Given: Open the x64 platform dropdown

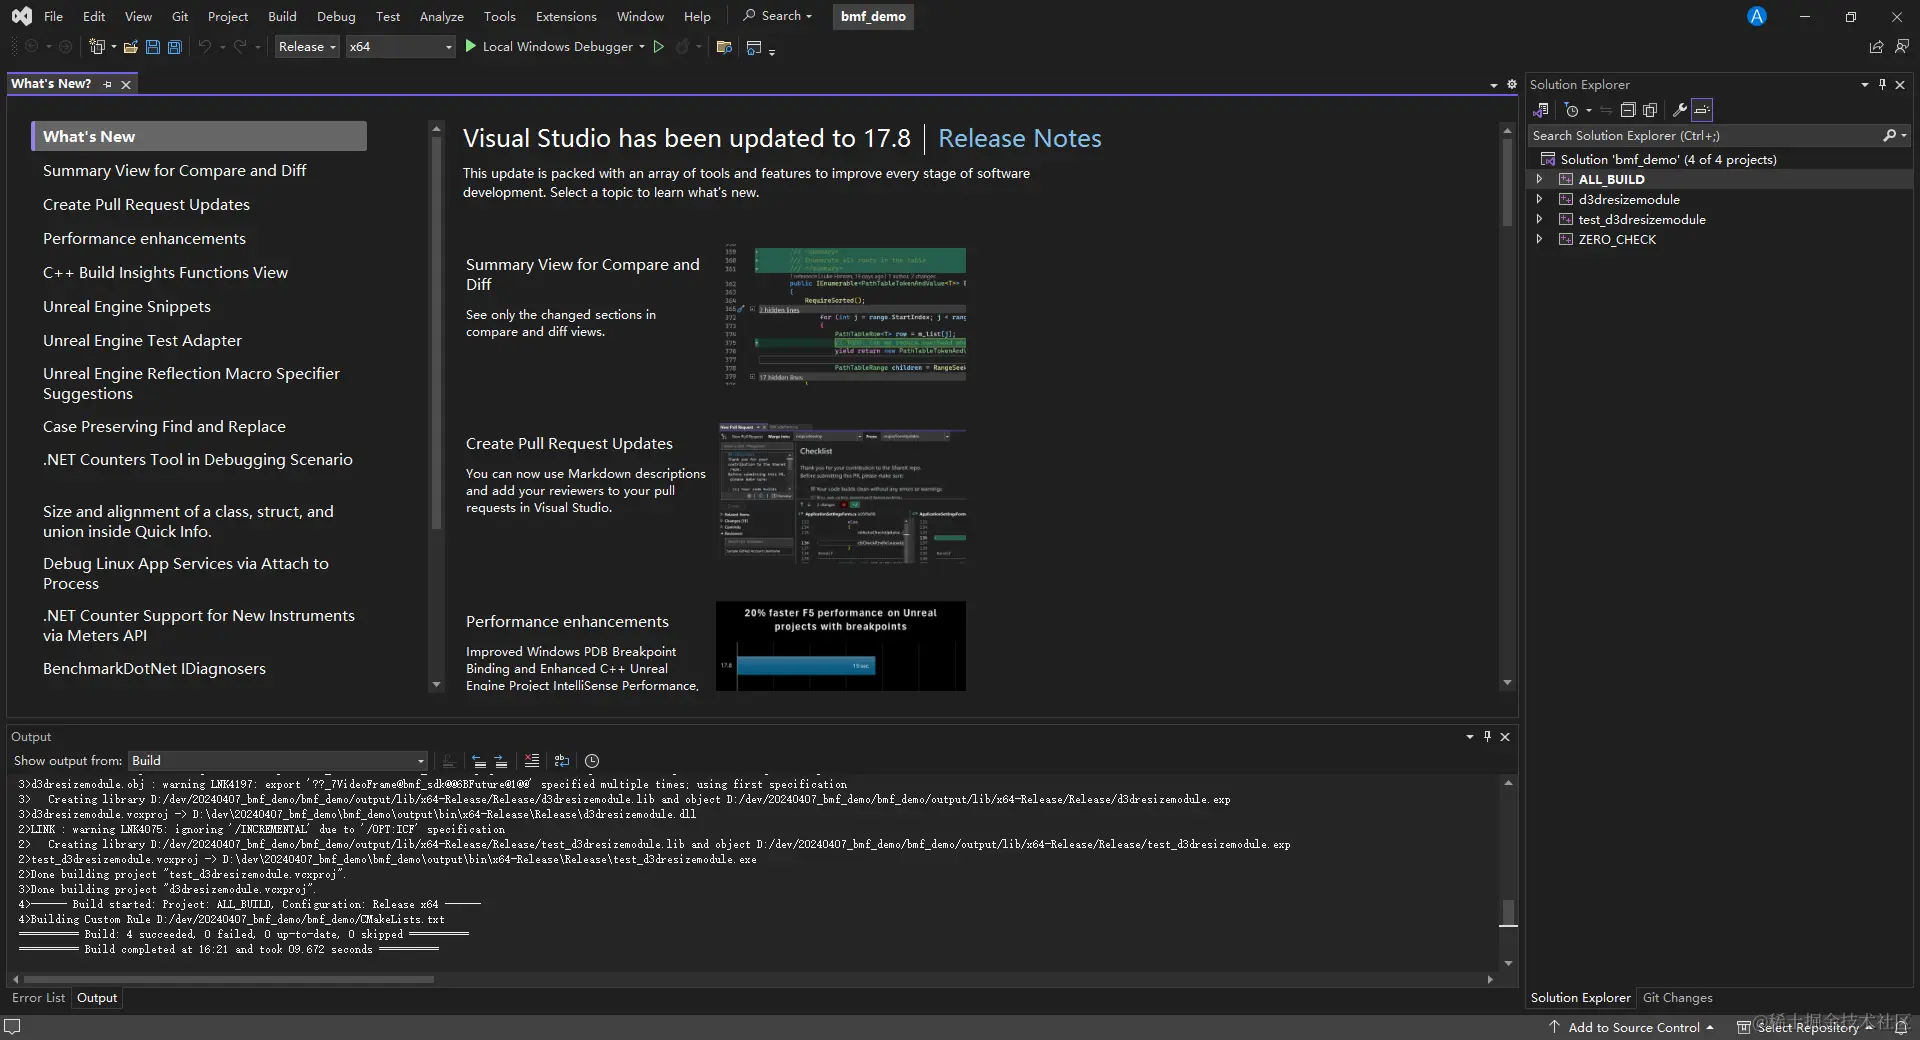Looking at the screenshot, I should coord(400,46).
